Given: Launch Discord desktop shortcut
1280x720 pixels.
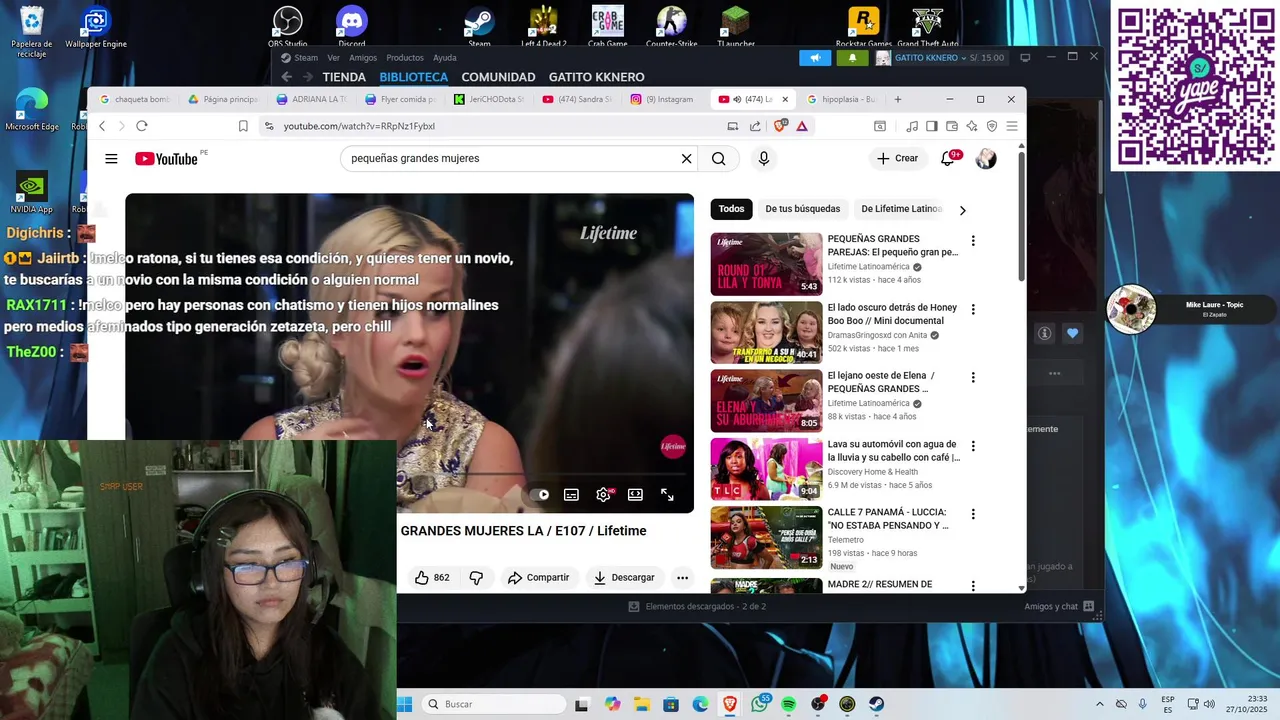Looking at the screenshot, I should (352, 26).
